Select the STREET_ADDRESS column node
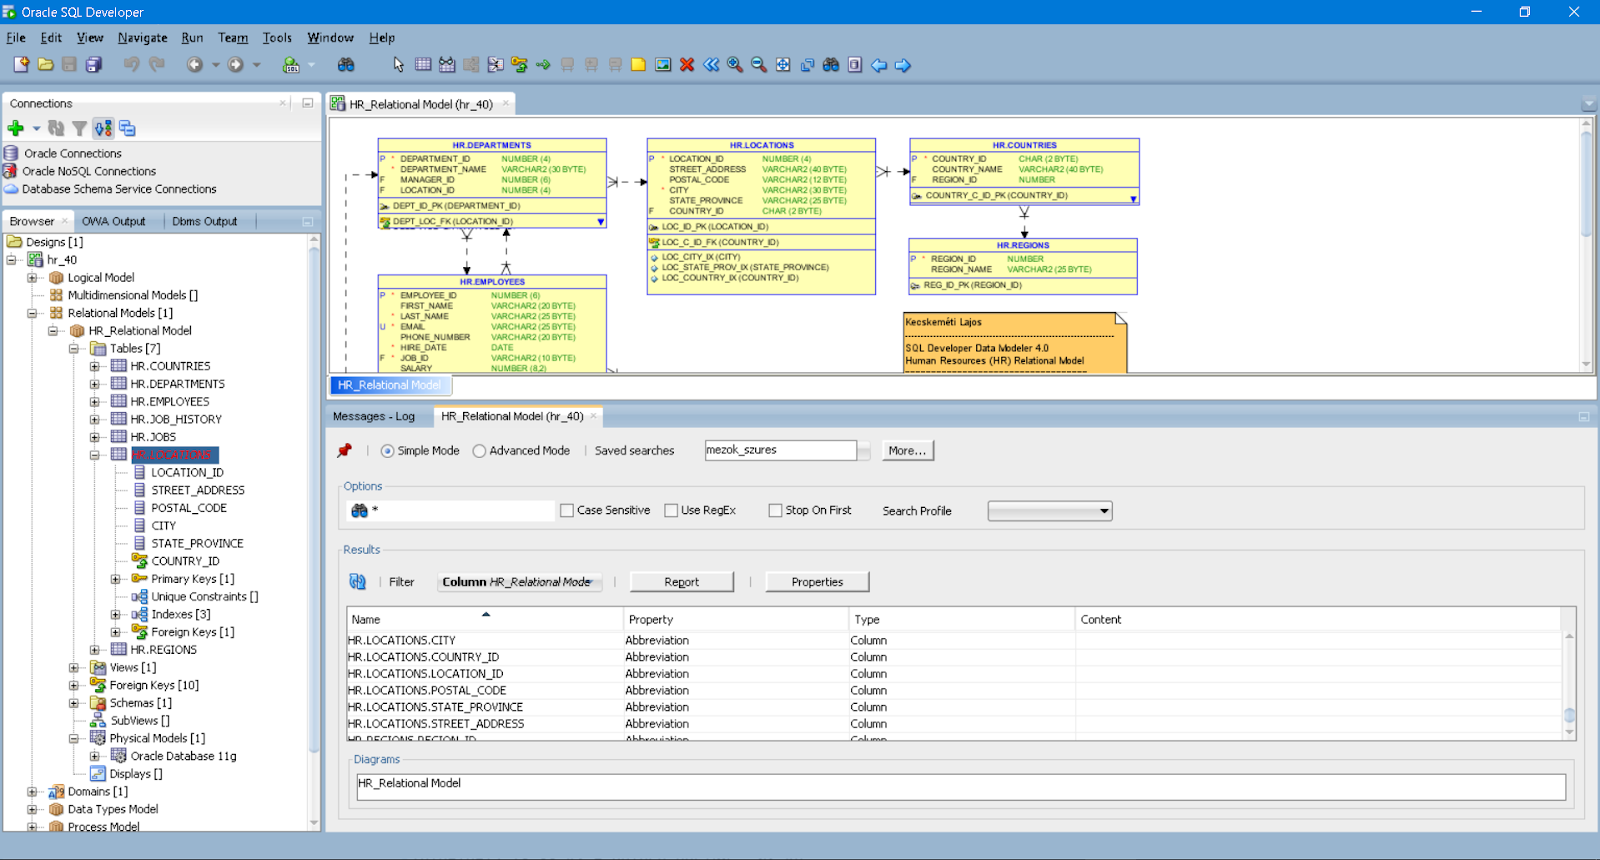This screenshot has height=860, width=1600. pyautogui.click(x=198, y=490)
